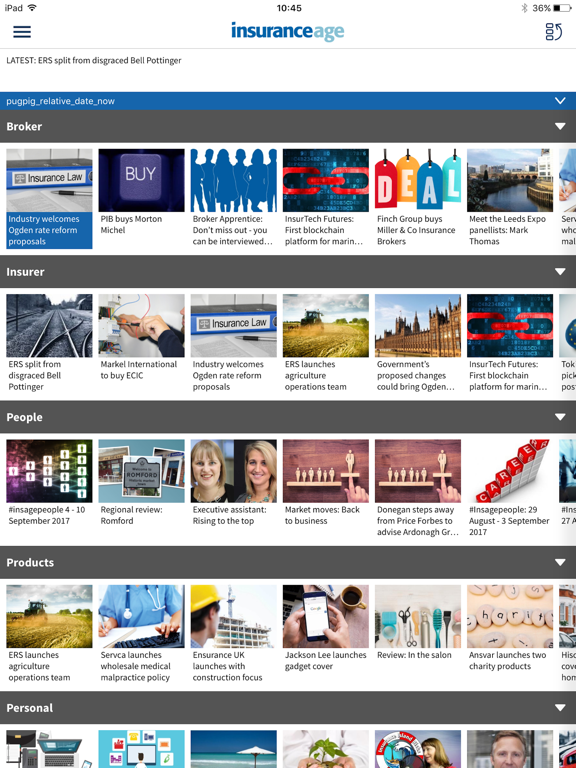The image size is (576, 768).
Task: Expand the pugpig_relative_date_now chevron
Action: tap(560, 101)
